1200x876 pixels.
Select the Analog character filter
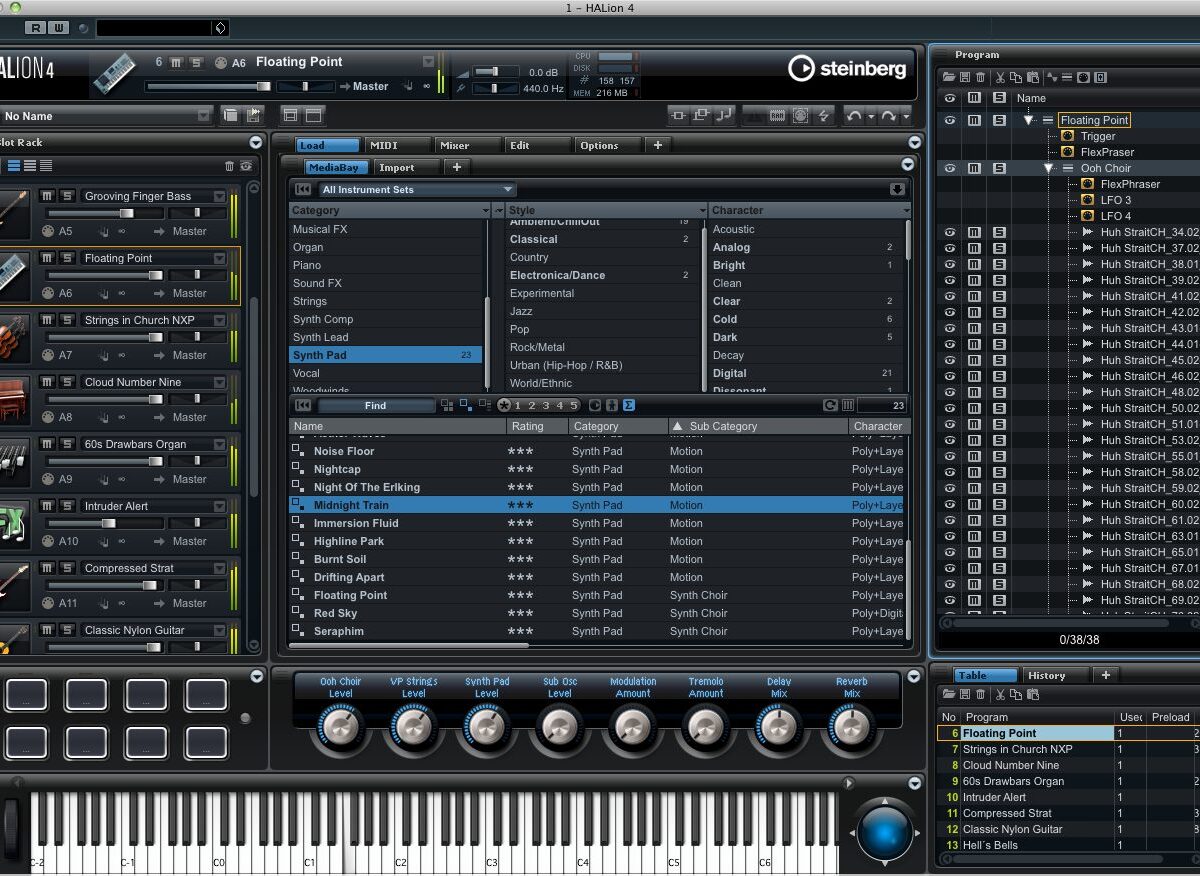pyautogui.click(x=731, y=247)
